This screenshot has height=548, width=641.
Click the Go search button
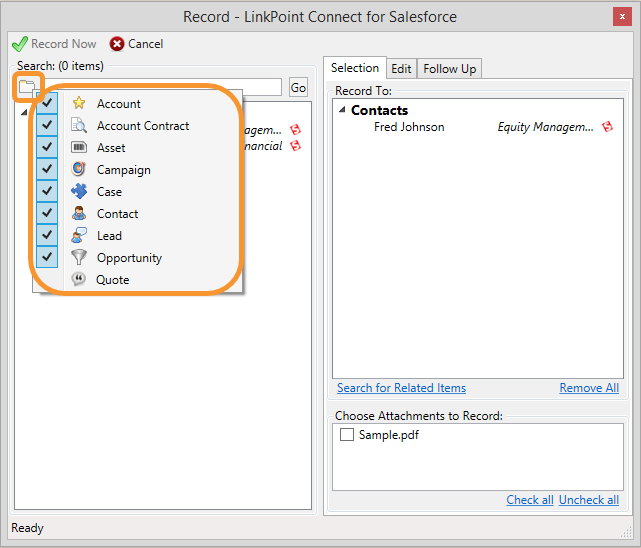(298, 87)
